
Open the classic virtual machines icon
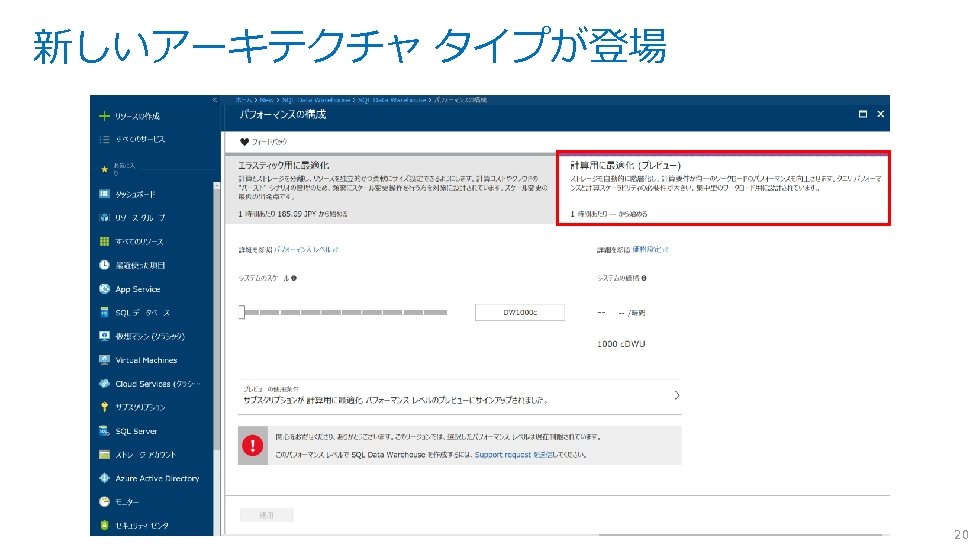(x=104, y=336)
